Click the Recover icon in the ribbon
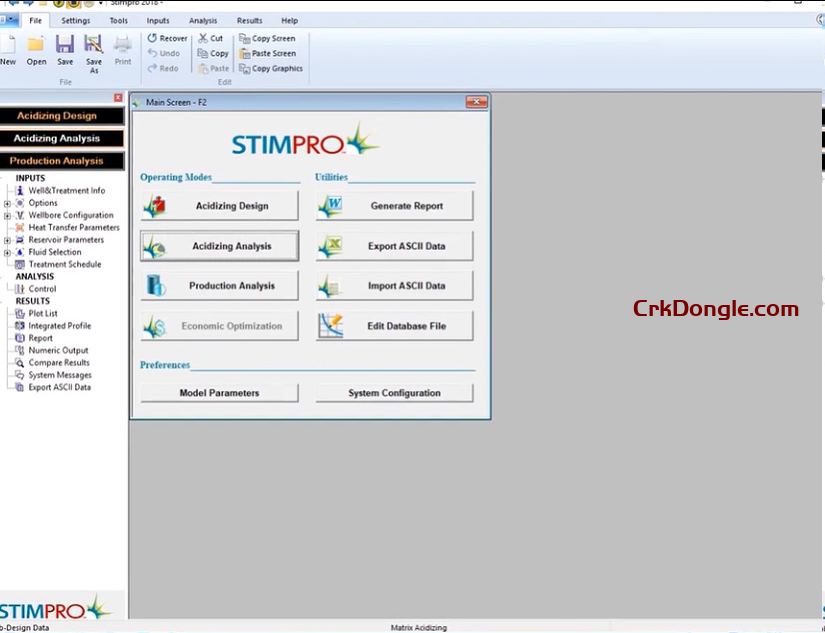 [x=152, y=39]
